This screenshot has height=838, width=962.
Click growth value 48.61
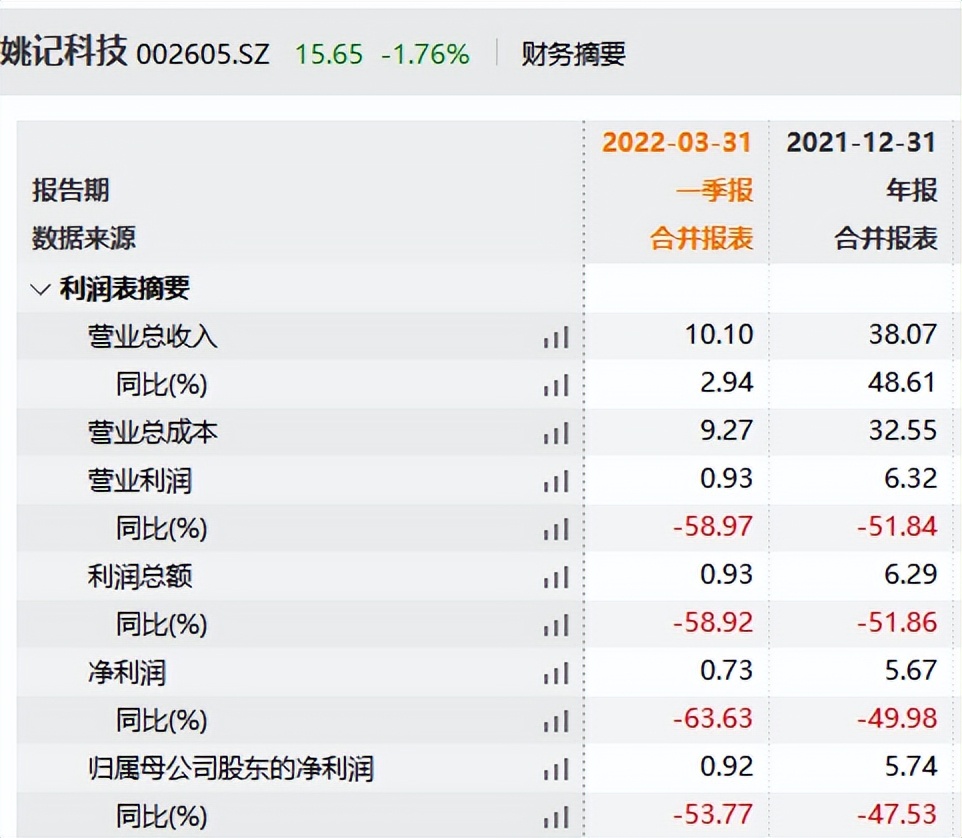coord(902,383)
